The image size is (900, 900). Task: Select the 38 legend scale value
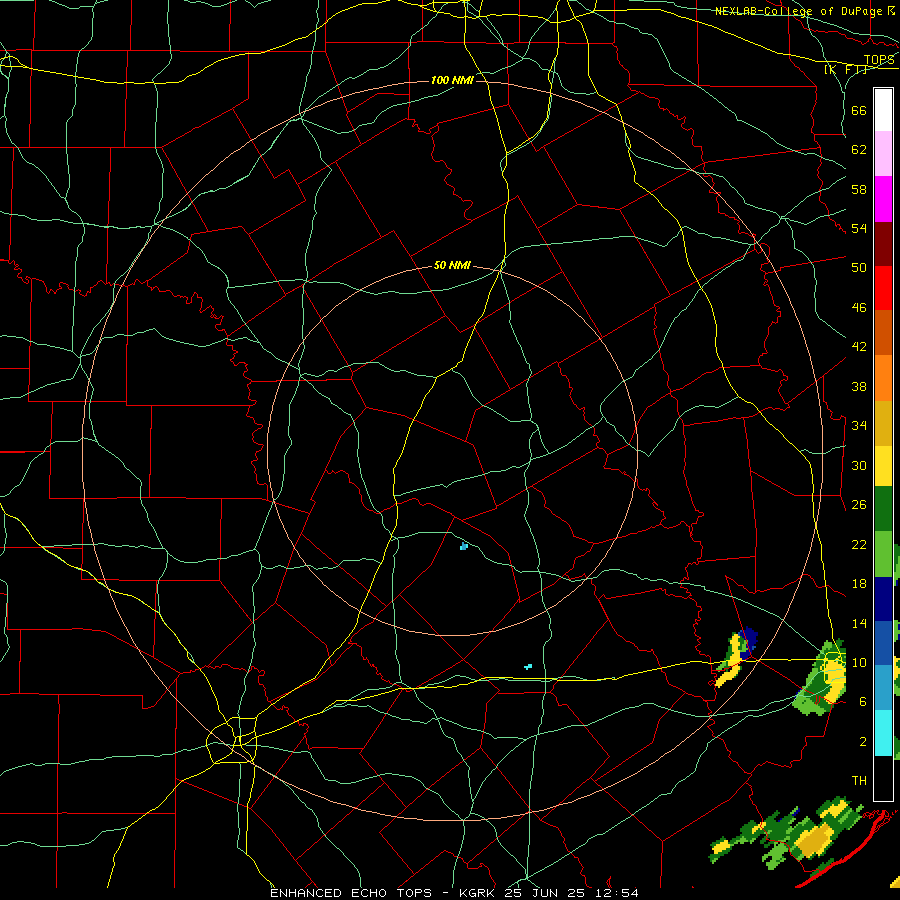[x=859, y=386]
